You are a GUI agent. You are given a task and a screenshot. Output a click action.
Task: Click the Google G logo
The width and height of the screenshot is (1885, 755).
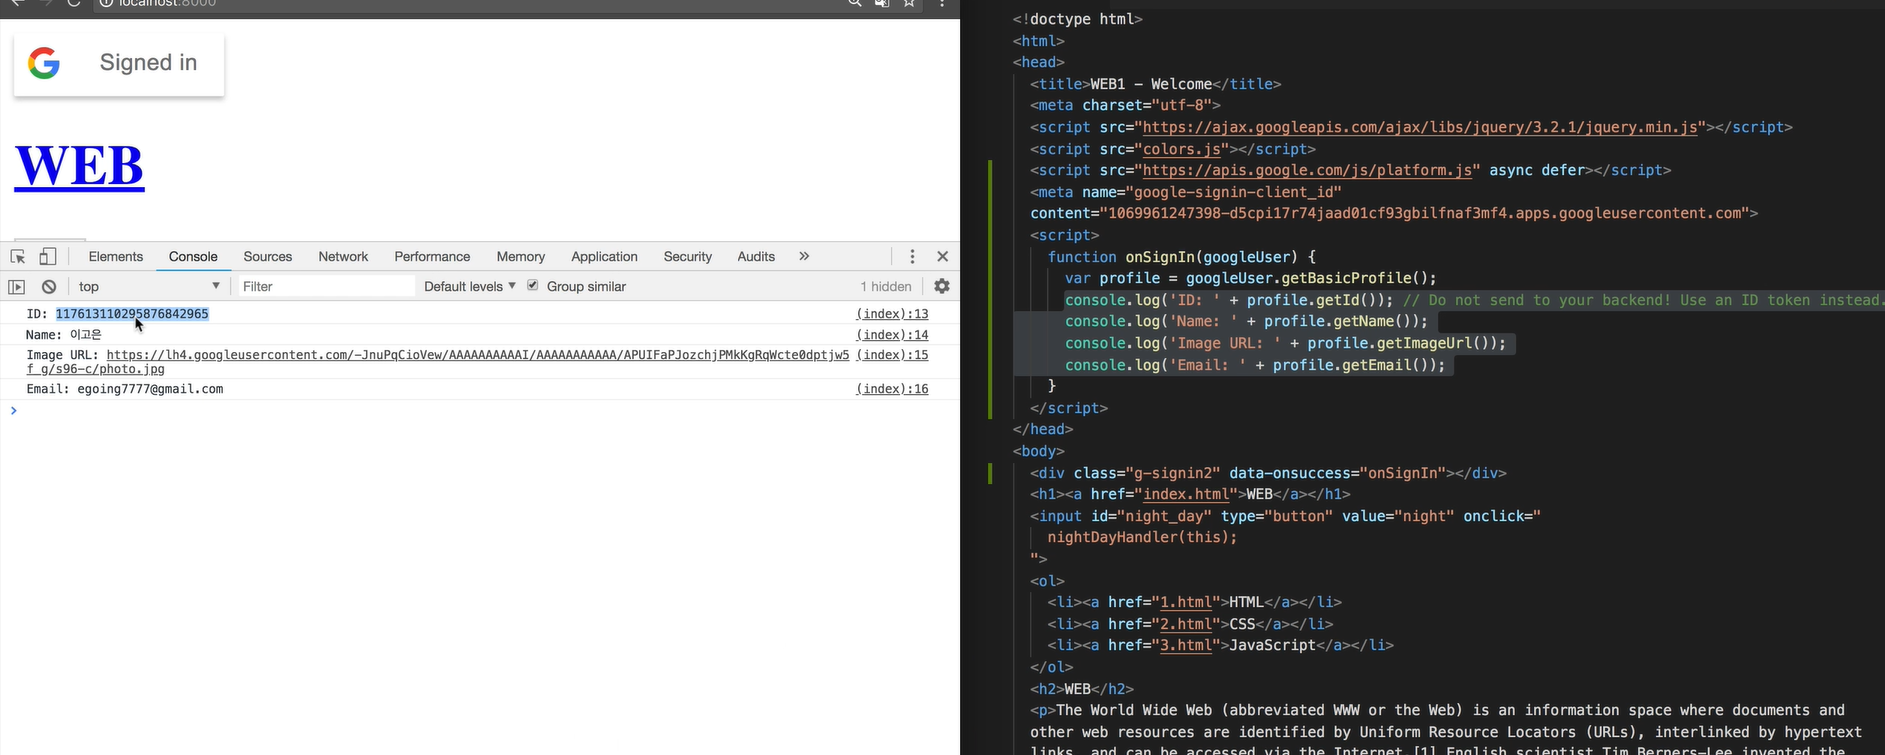tap(44, 63)
